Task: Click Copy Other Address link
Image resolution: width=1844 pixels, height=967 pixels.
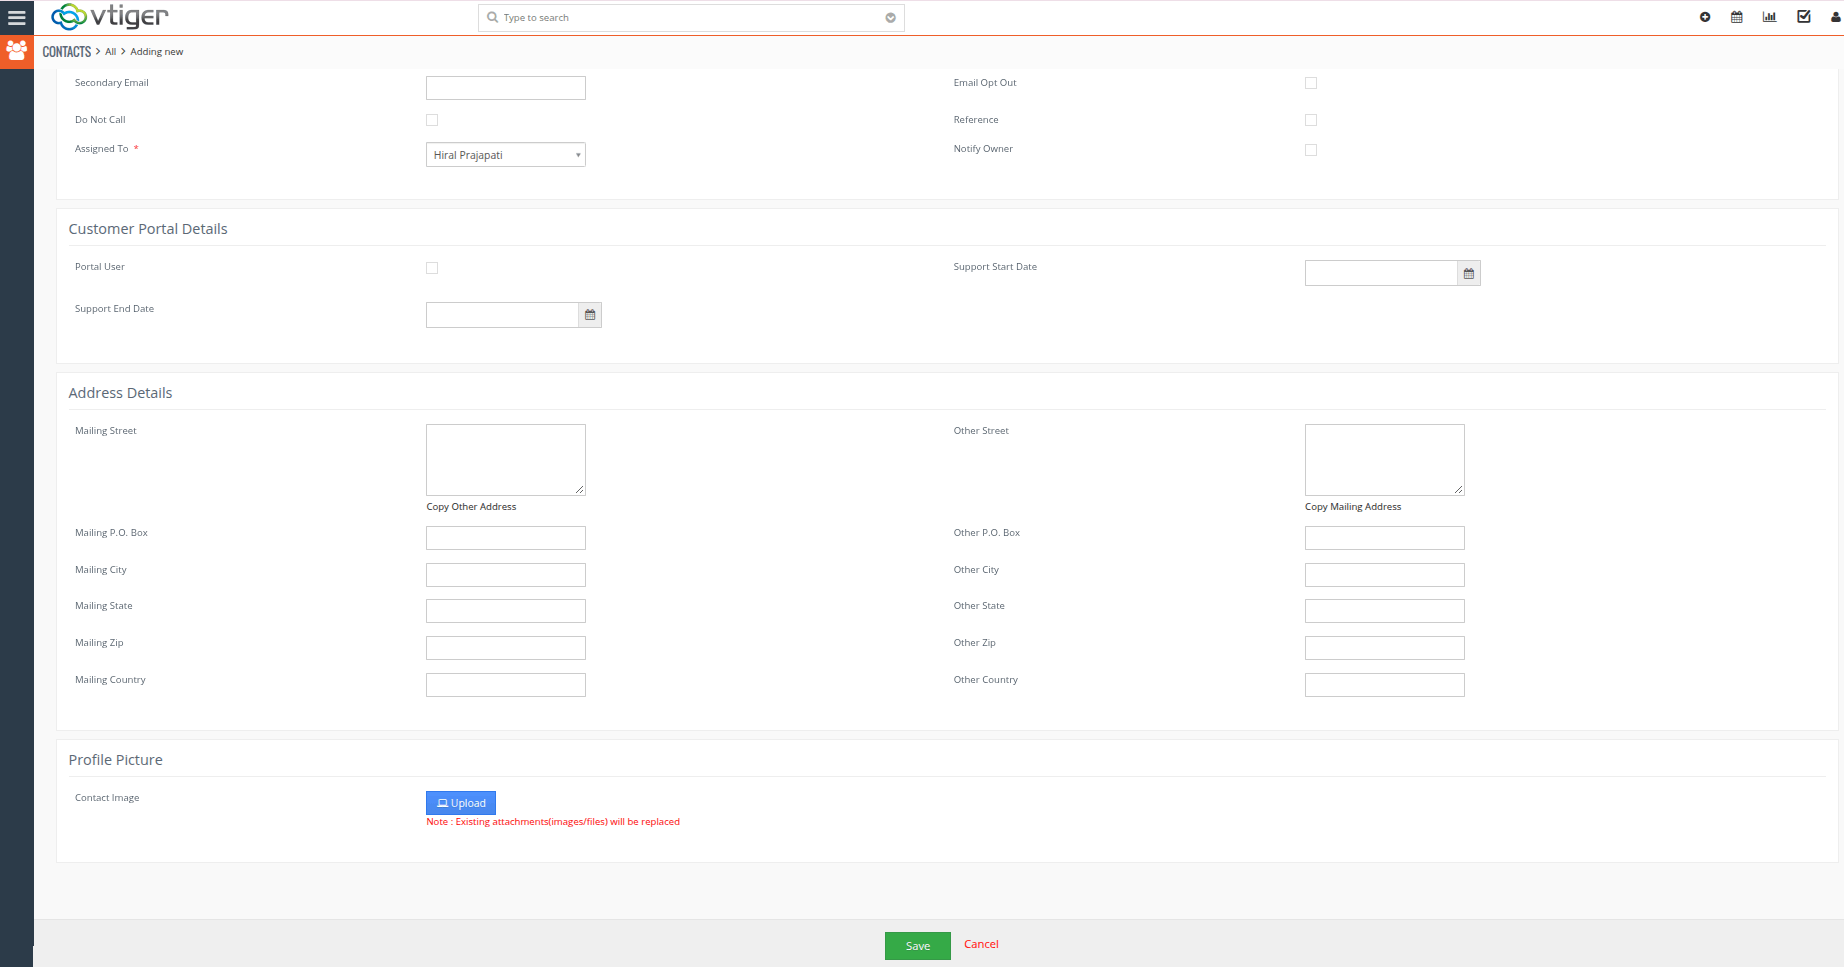Action: (471, 507)
